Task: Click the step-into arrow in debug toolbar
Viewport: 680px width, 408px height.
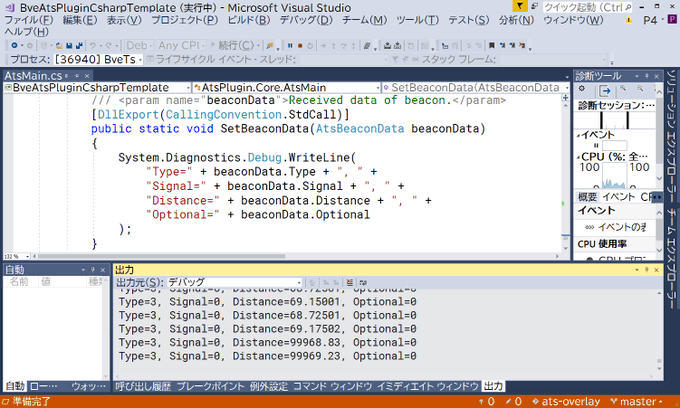Action: pyautogui.click(x=333, y=45)
